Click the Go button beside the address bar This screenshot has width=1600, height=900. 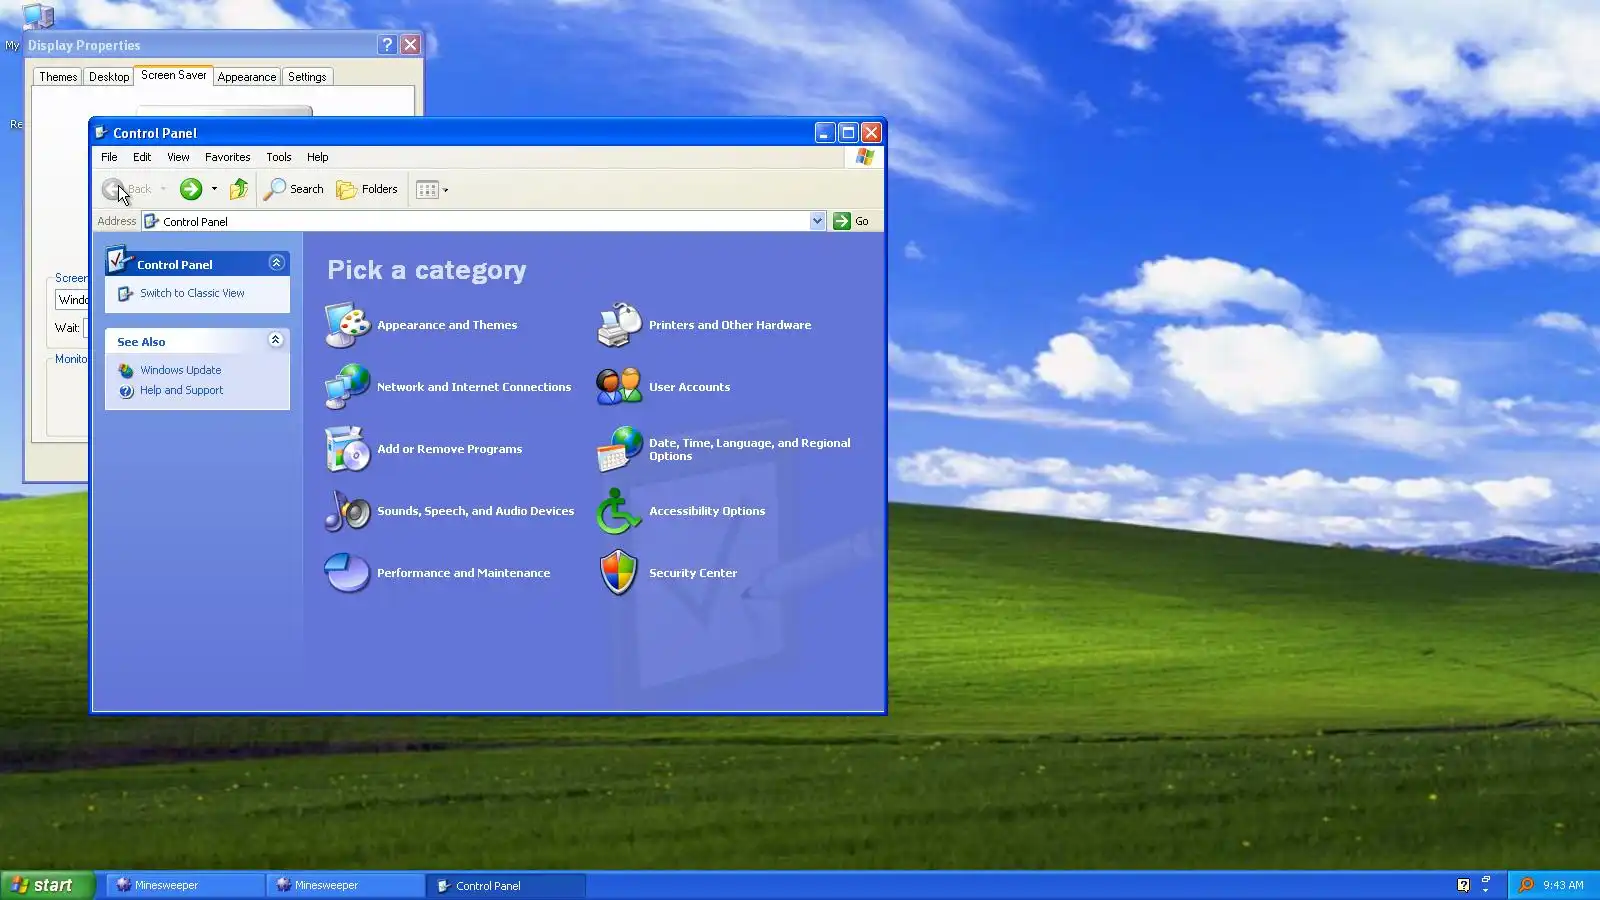(852, 221)
